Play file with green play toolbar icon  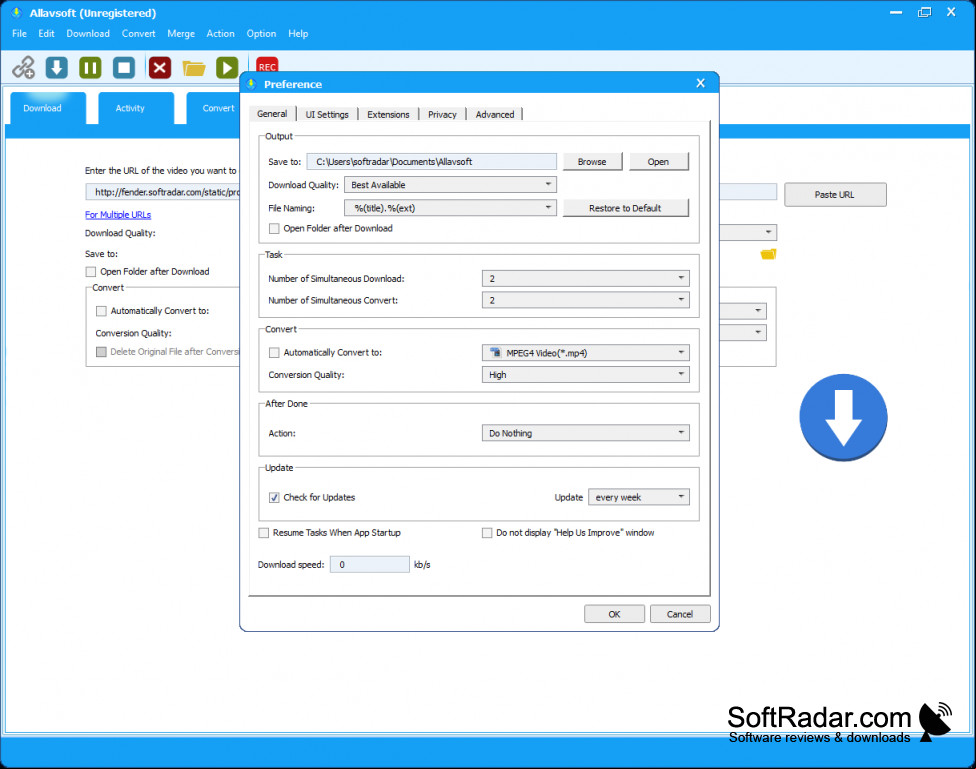227,67
